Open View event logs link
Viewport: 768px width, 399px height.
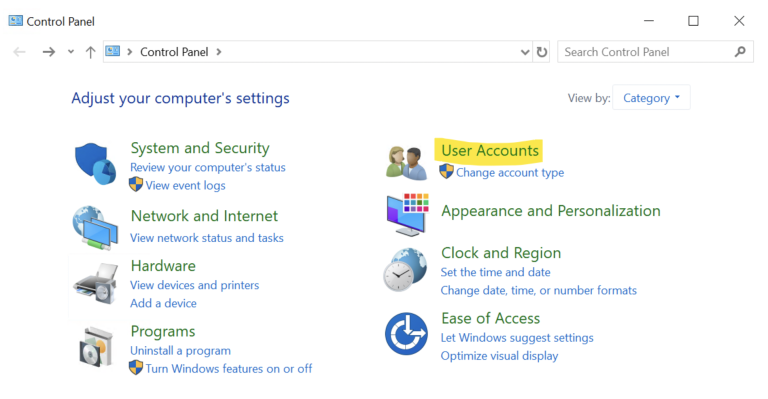(x=185, y=186)
